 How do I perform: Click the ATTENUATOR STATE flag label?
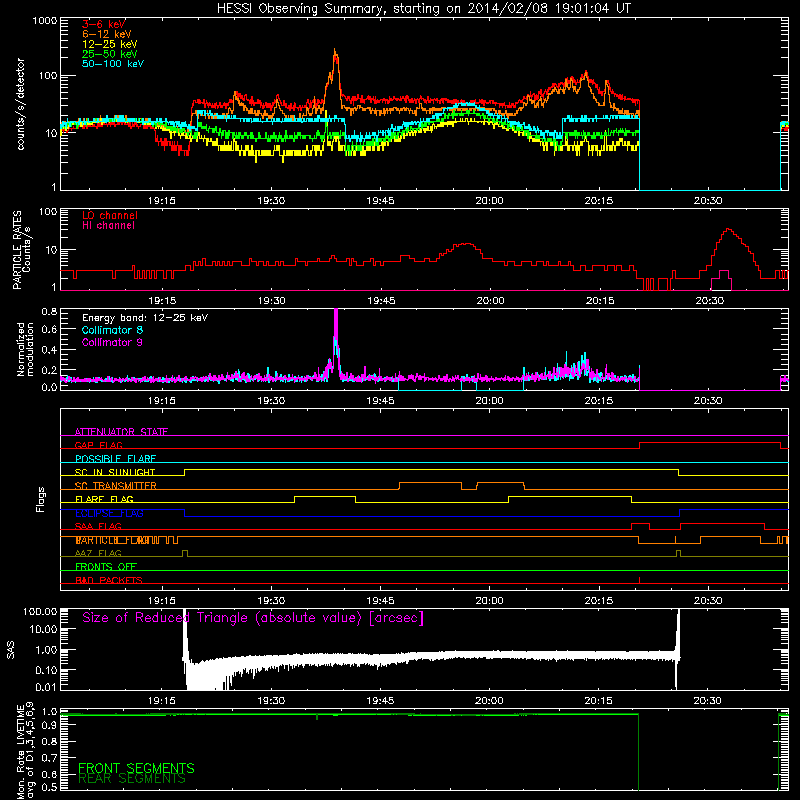click(121, 432)
